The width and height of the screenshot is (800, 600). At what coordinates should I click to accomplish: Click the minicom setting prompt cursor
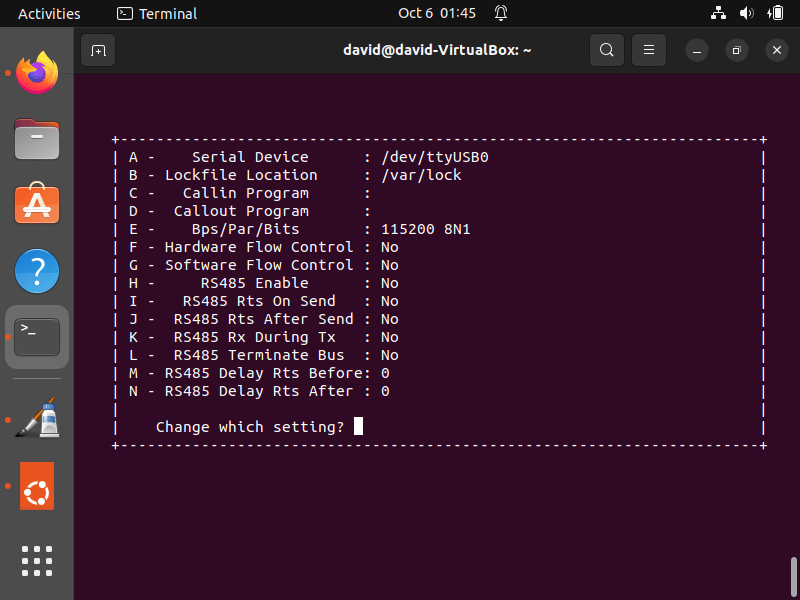tap(359, 426)
